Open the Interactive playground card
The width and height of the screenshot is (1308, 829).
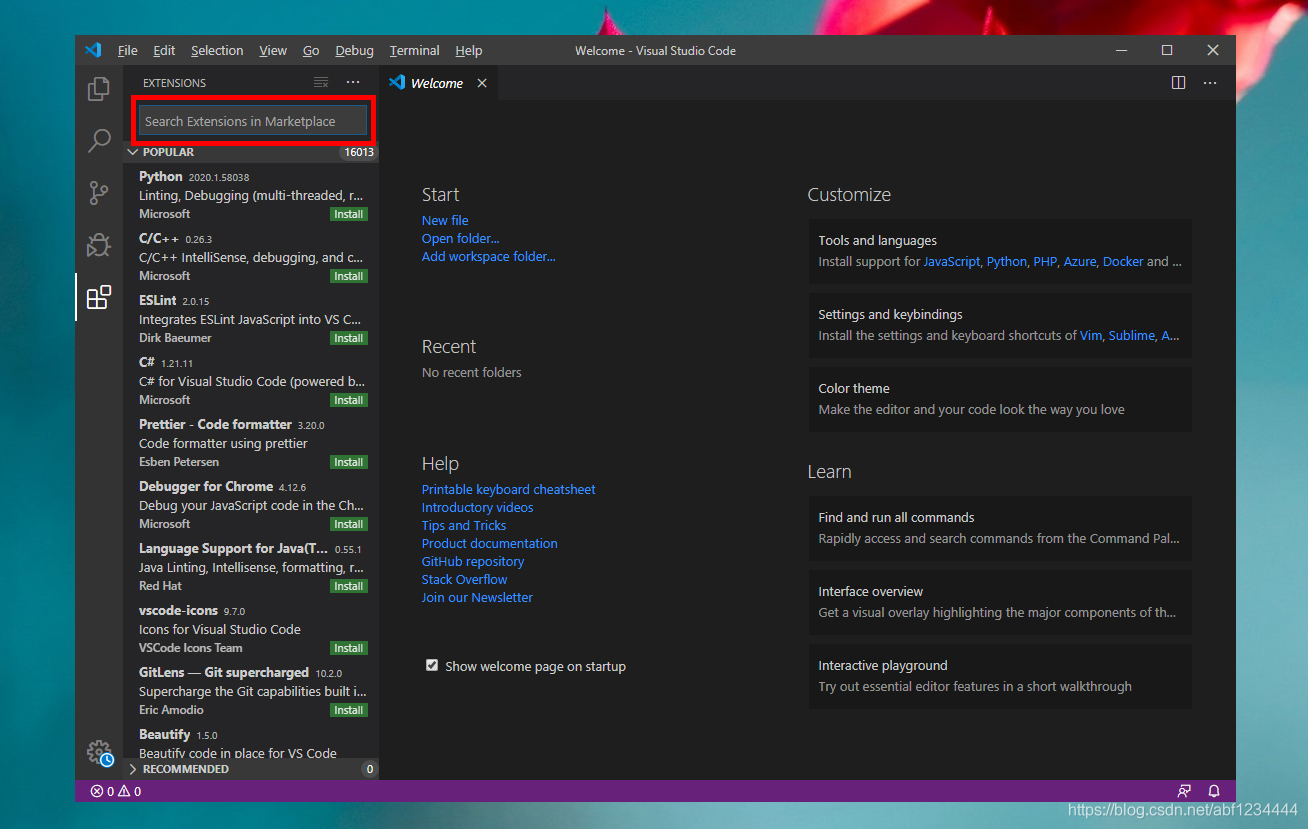pyautogui.click(x=1000, y=676)
